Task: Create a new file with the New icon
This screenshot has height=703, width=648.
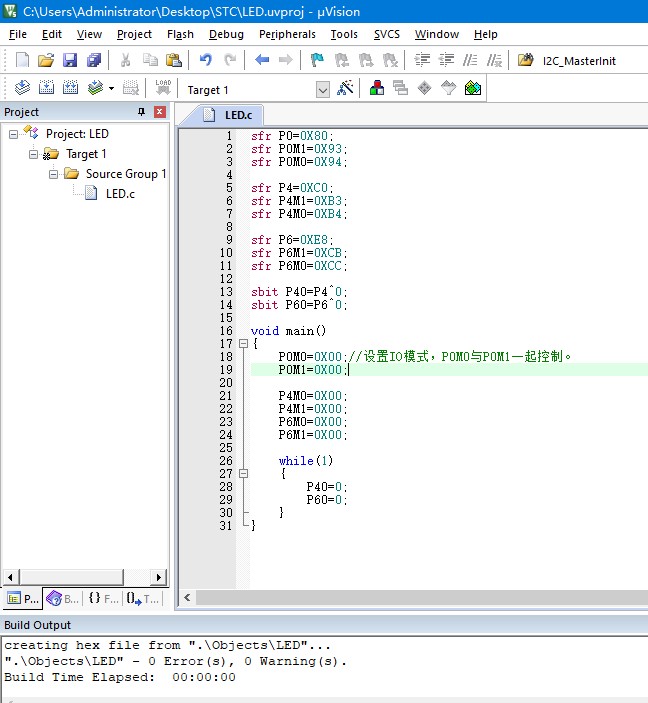Action: coord(22,60)
